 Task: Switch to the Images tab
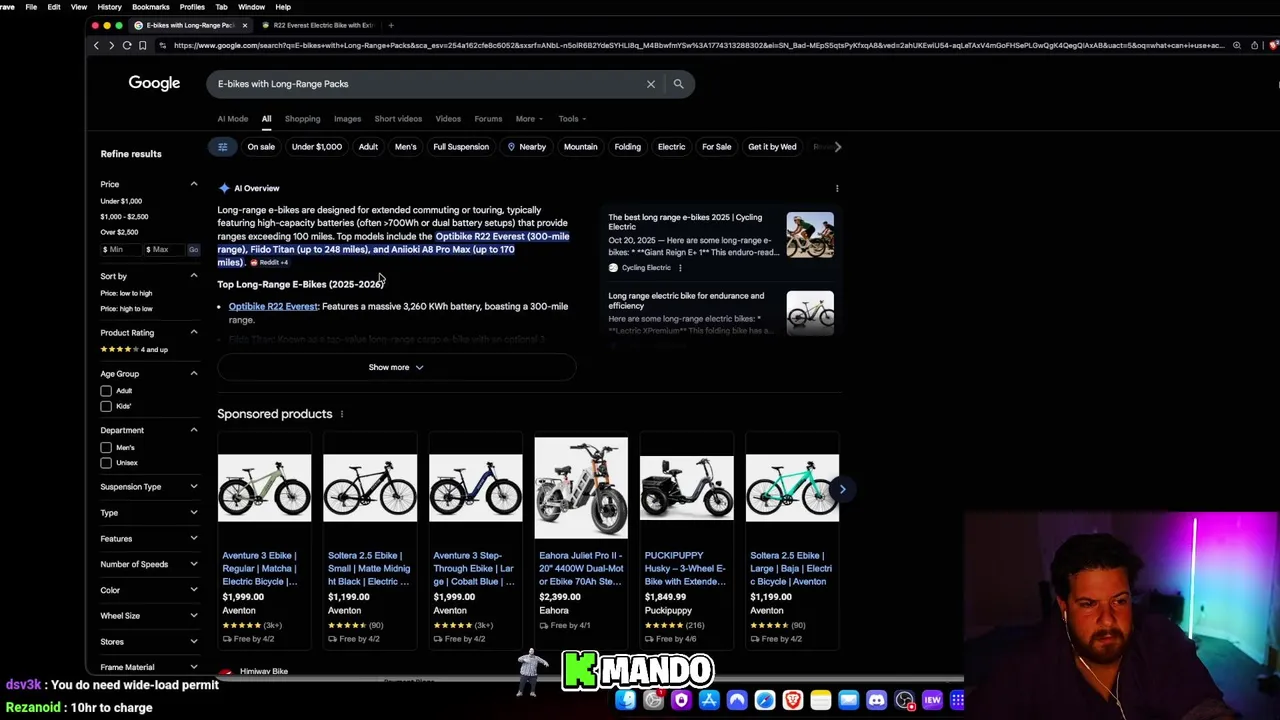click(x=347, y=119)
